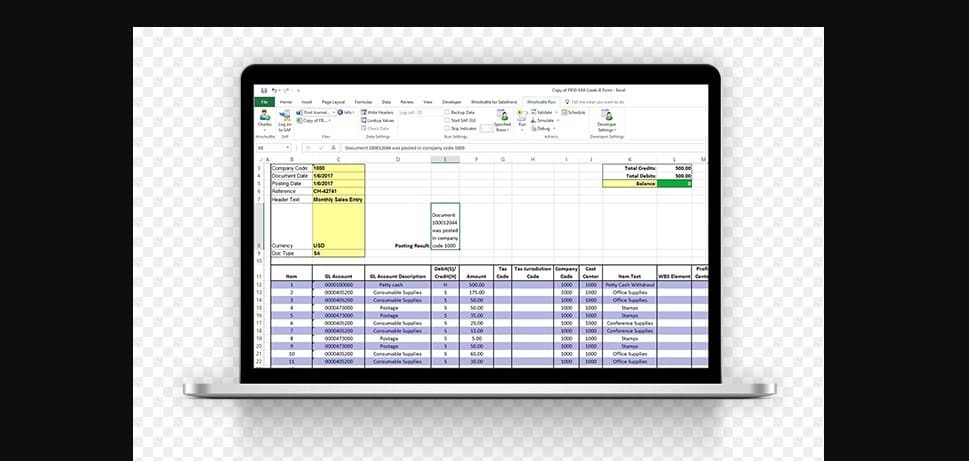Click Tell me what you want to do
The width and height of the screenshot is (969, 461).
pos(597,102)
